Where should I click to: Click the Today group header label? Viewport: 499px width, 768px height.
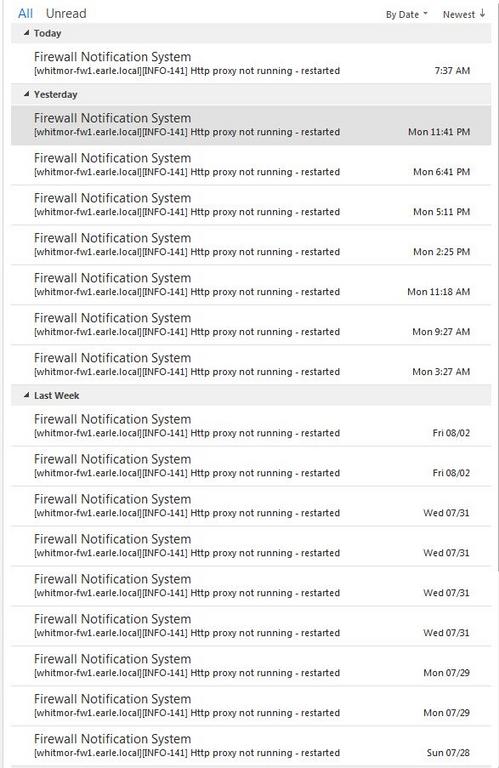pyautogui.click(x=48, y=33)
